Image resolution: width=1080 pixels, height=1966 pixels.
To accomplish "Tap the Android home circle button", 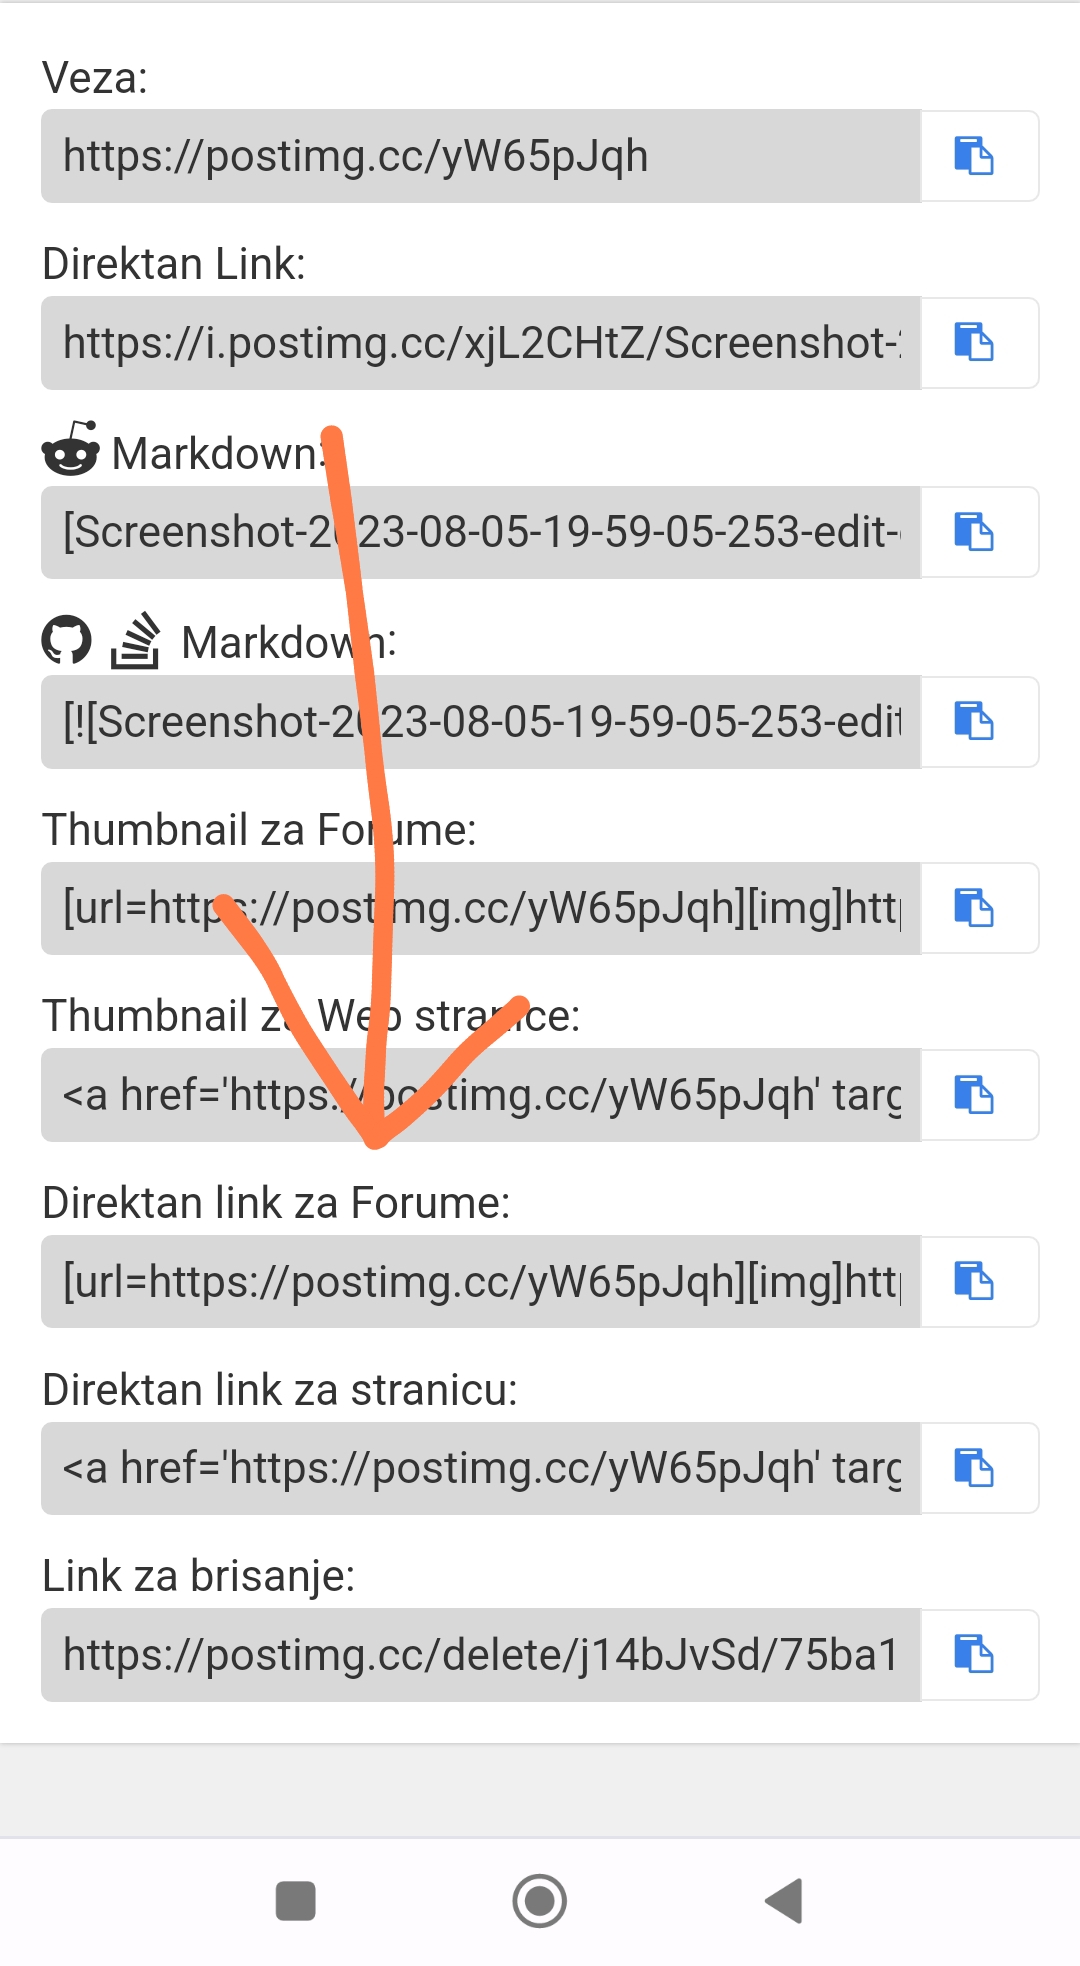I will [540, 1901].
